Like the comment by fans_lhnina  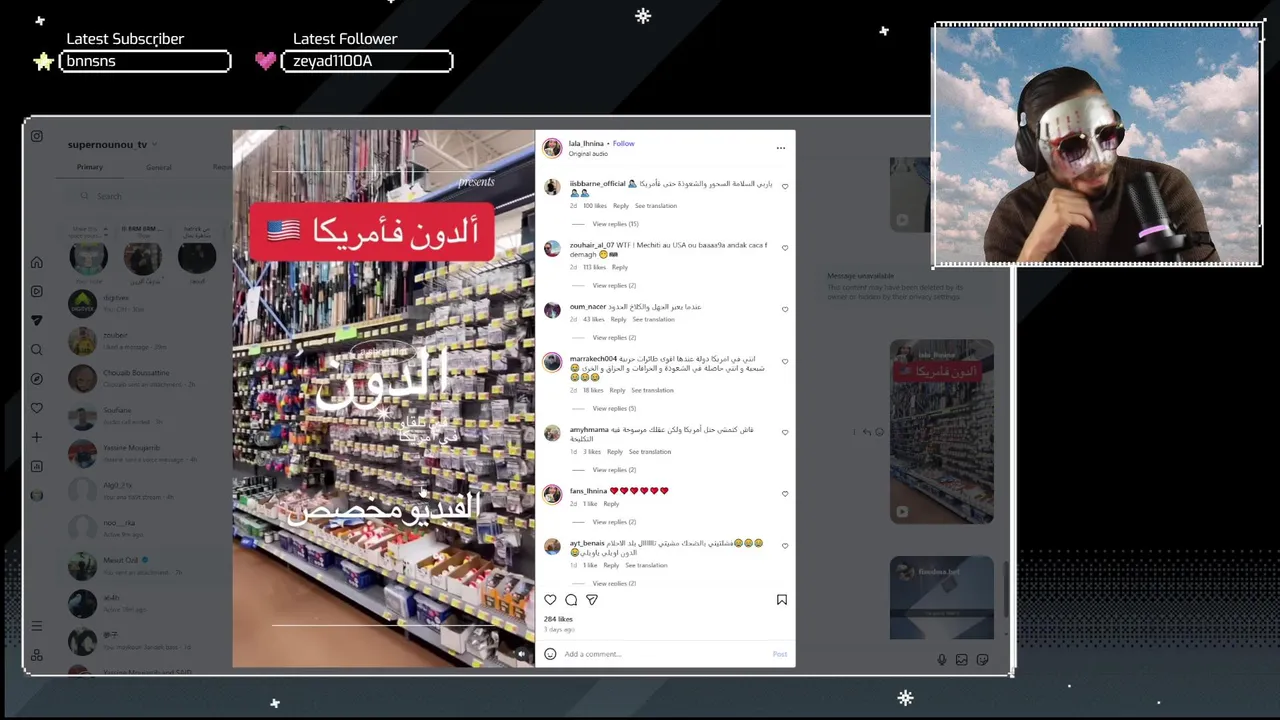click(785, 493)
